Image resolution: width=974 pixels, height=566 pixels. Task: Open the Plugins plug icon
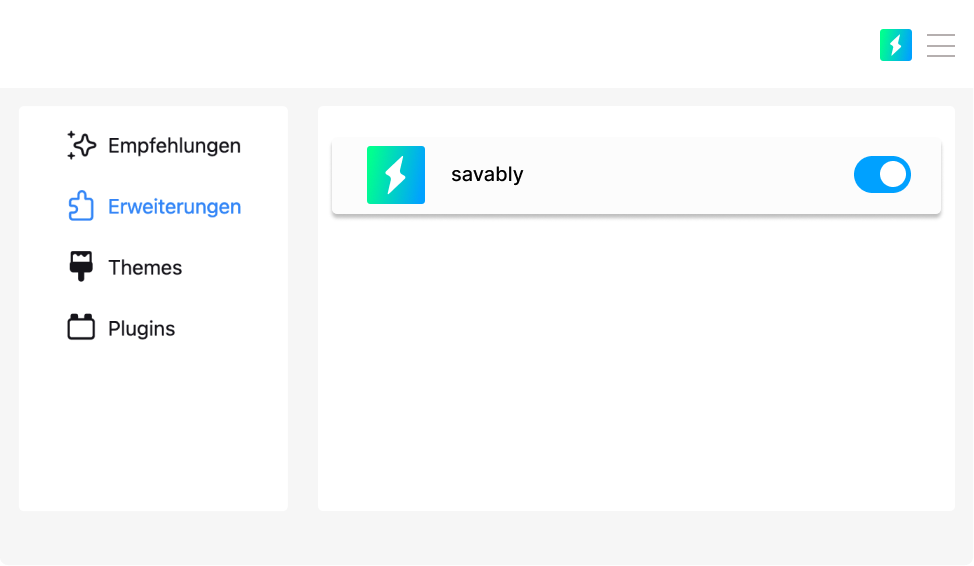[x=81, y=327]
